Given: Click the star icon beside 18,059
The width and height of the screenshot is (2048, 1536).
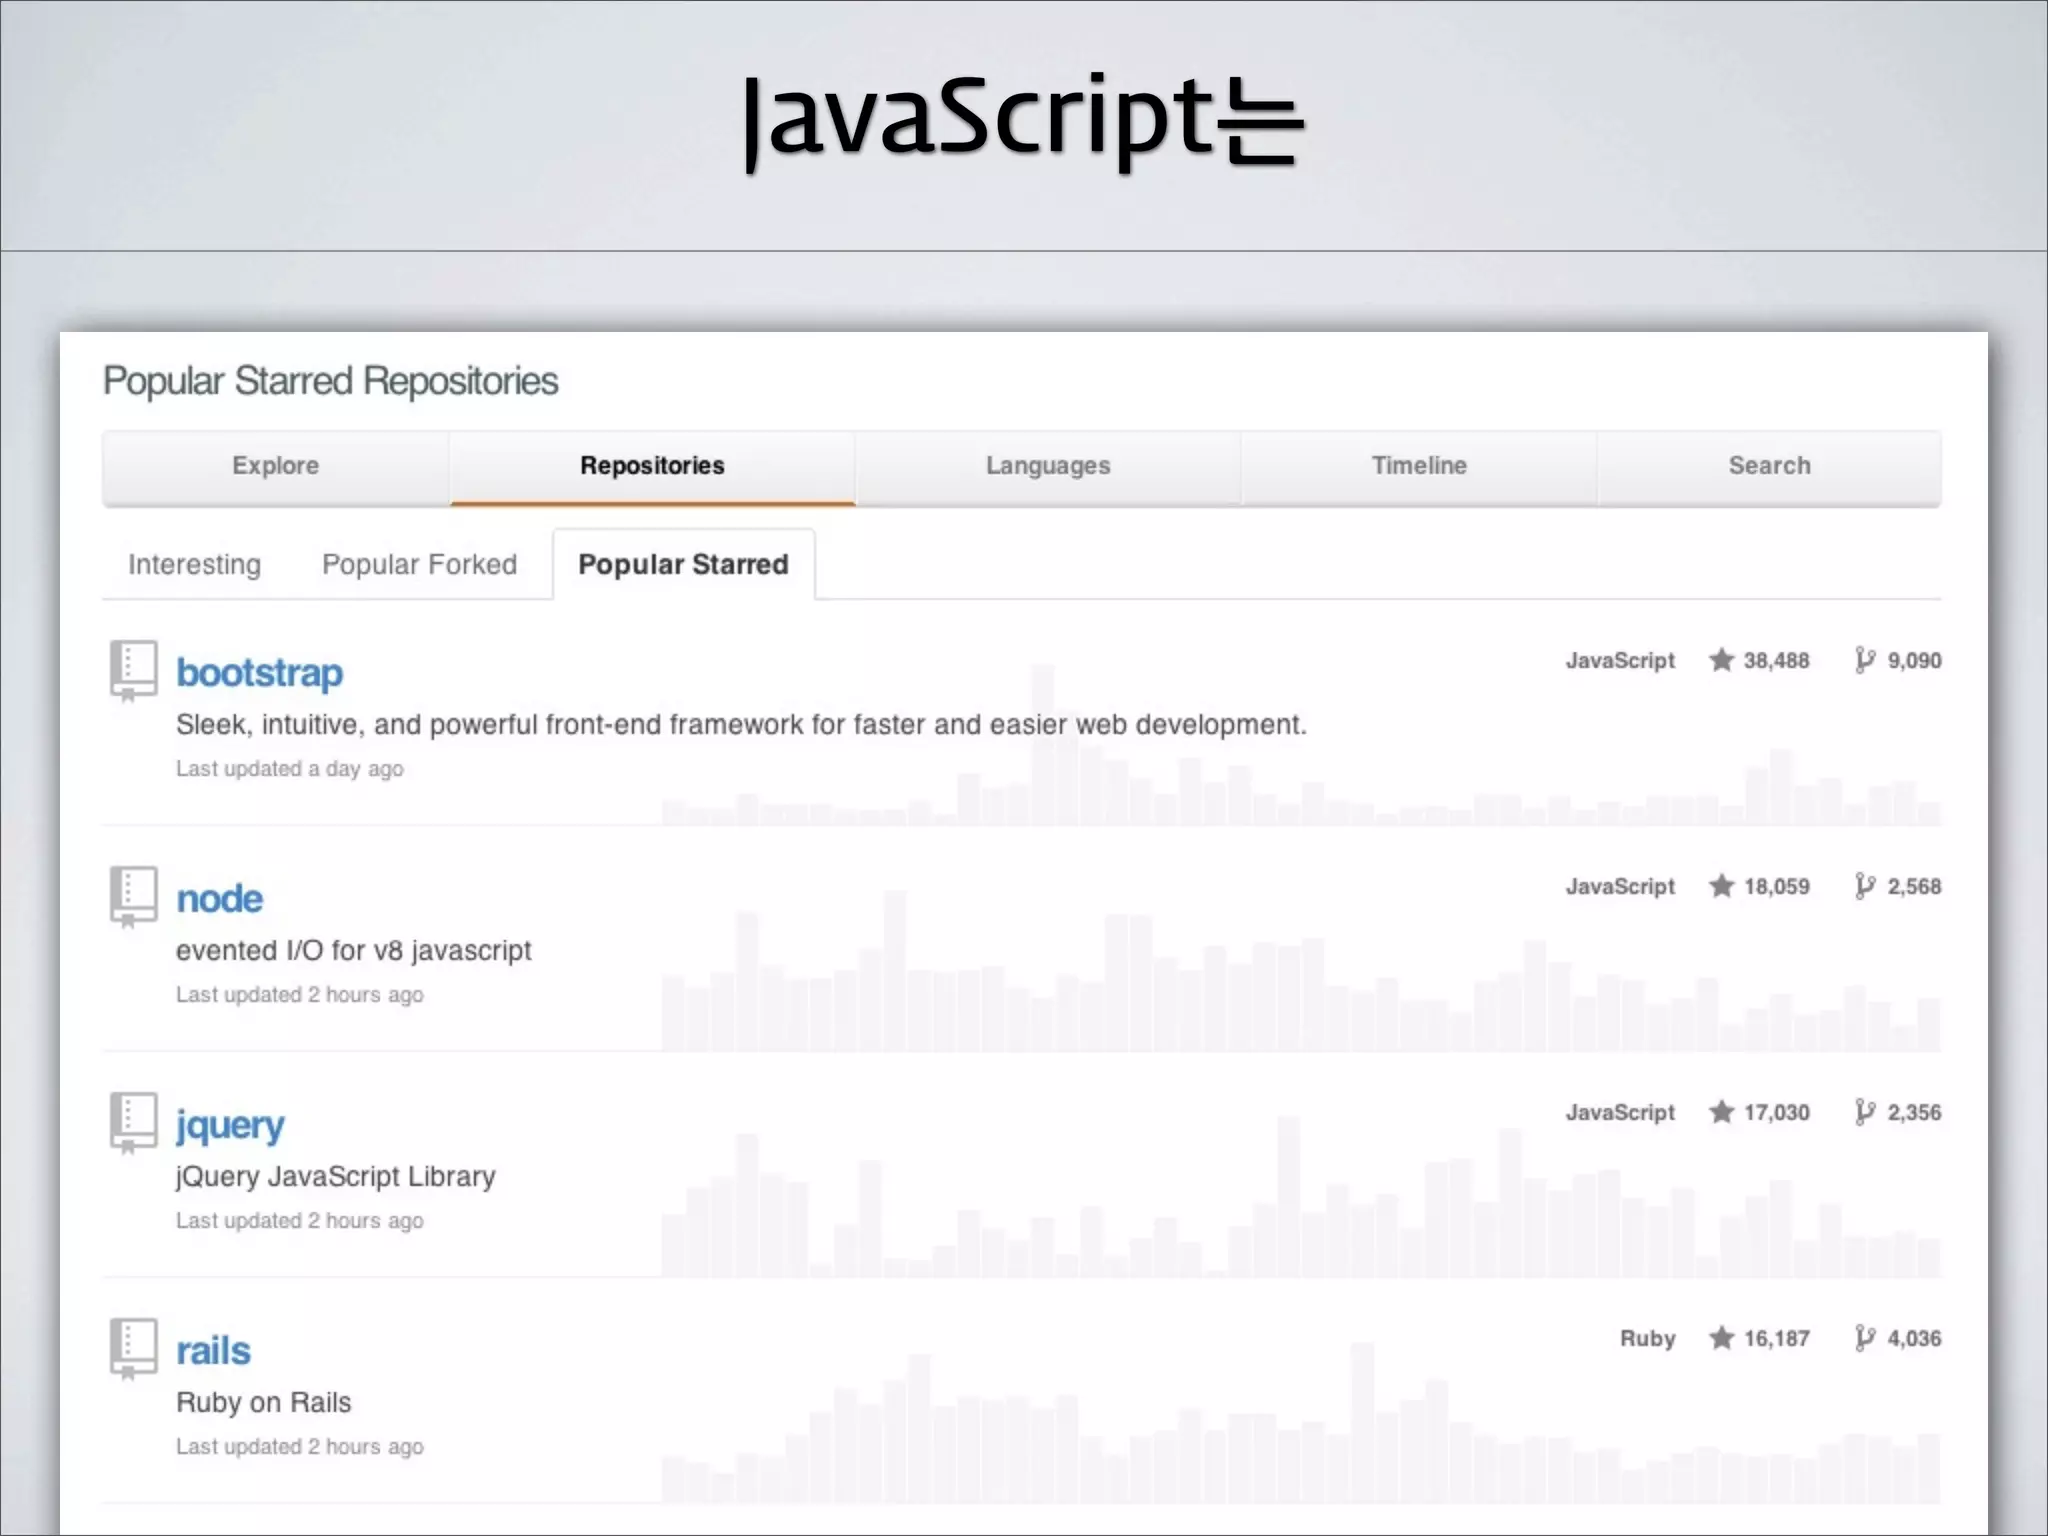Looking at the screenshot, I should [1721, 886].
